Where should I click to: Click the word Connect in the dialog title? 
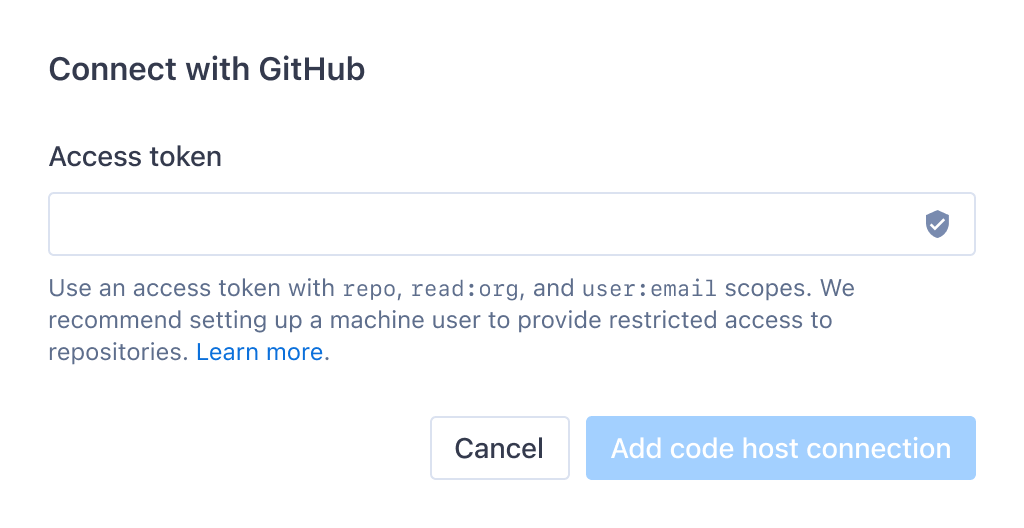113,69
